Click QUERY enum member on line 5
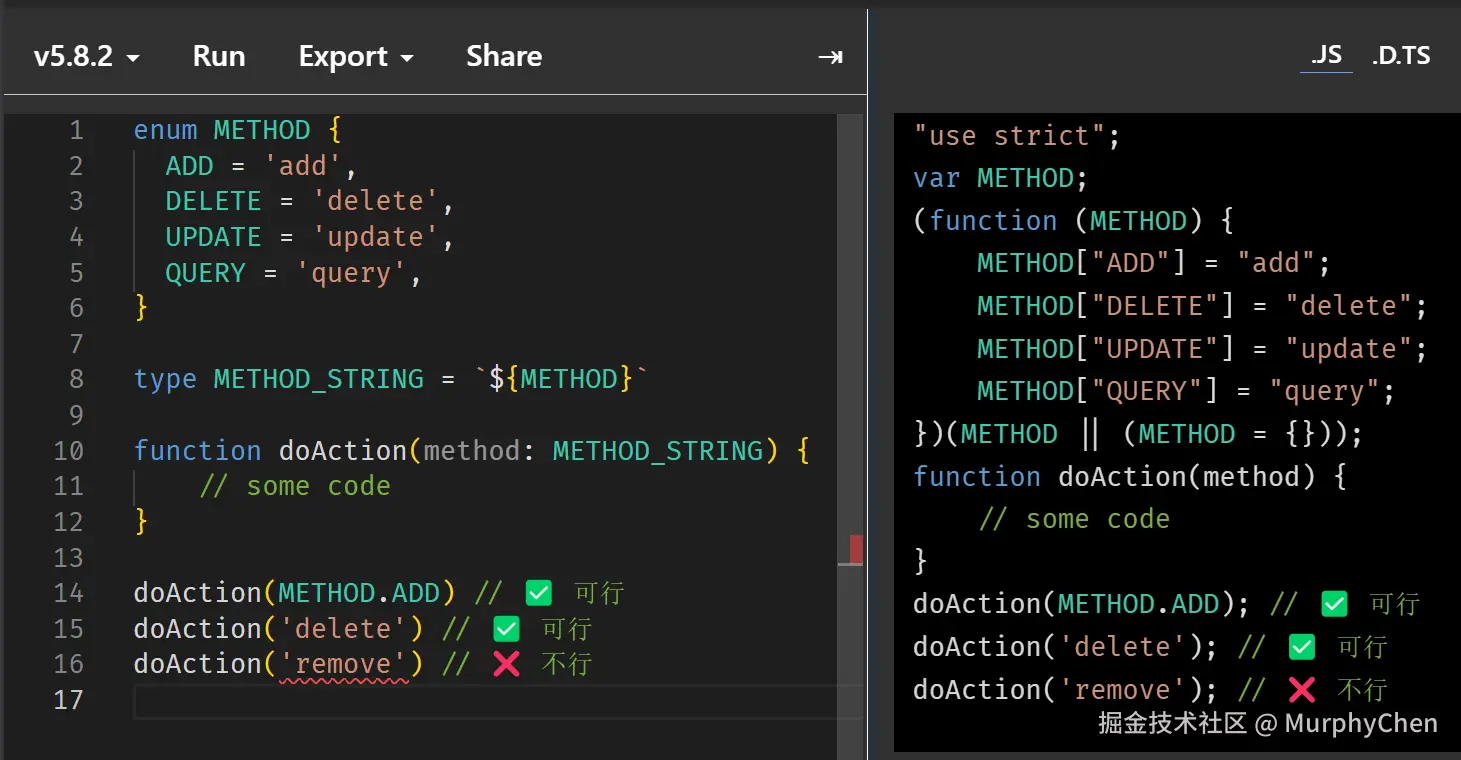This screenshot has width=1461, height=760. [x=205, y=273]
